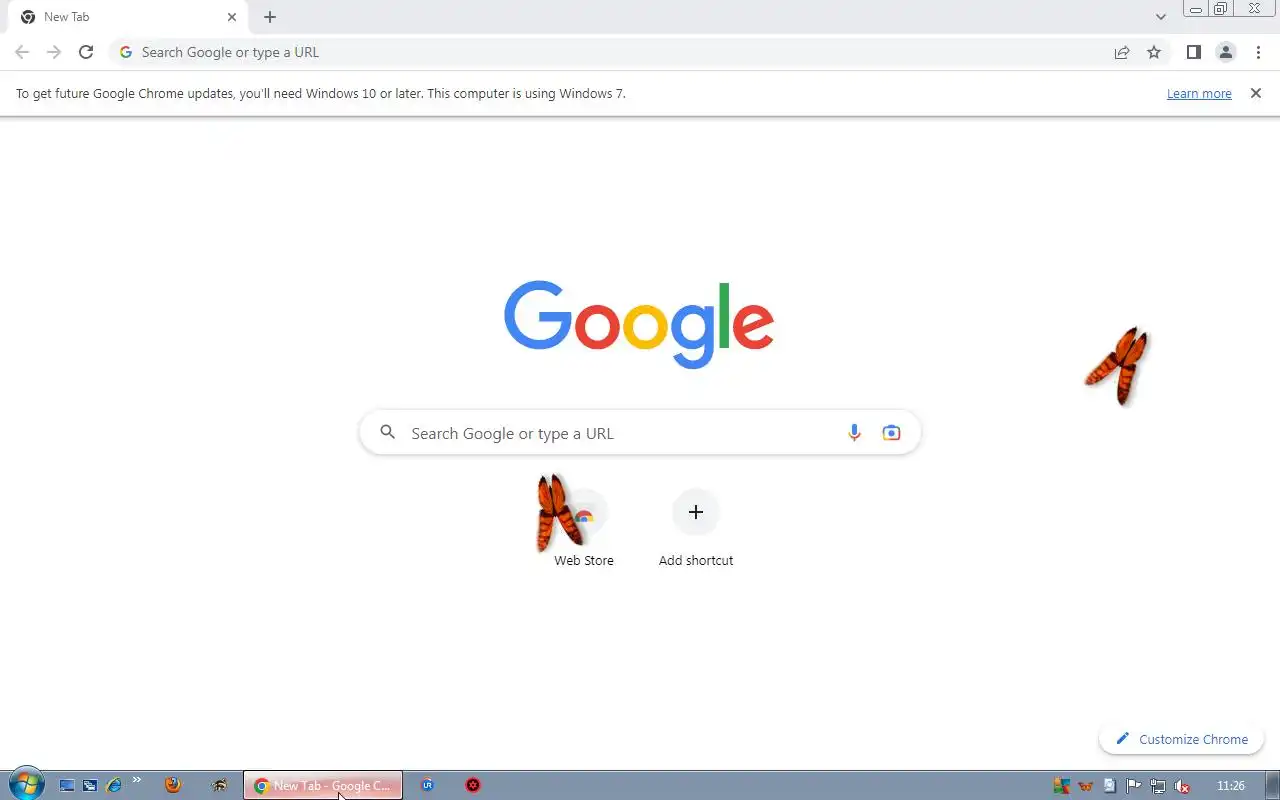Open the Chrome three-dot menu

(x=1258, y=52)
